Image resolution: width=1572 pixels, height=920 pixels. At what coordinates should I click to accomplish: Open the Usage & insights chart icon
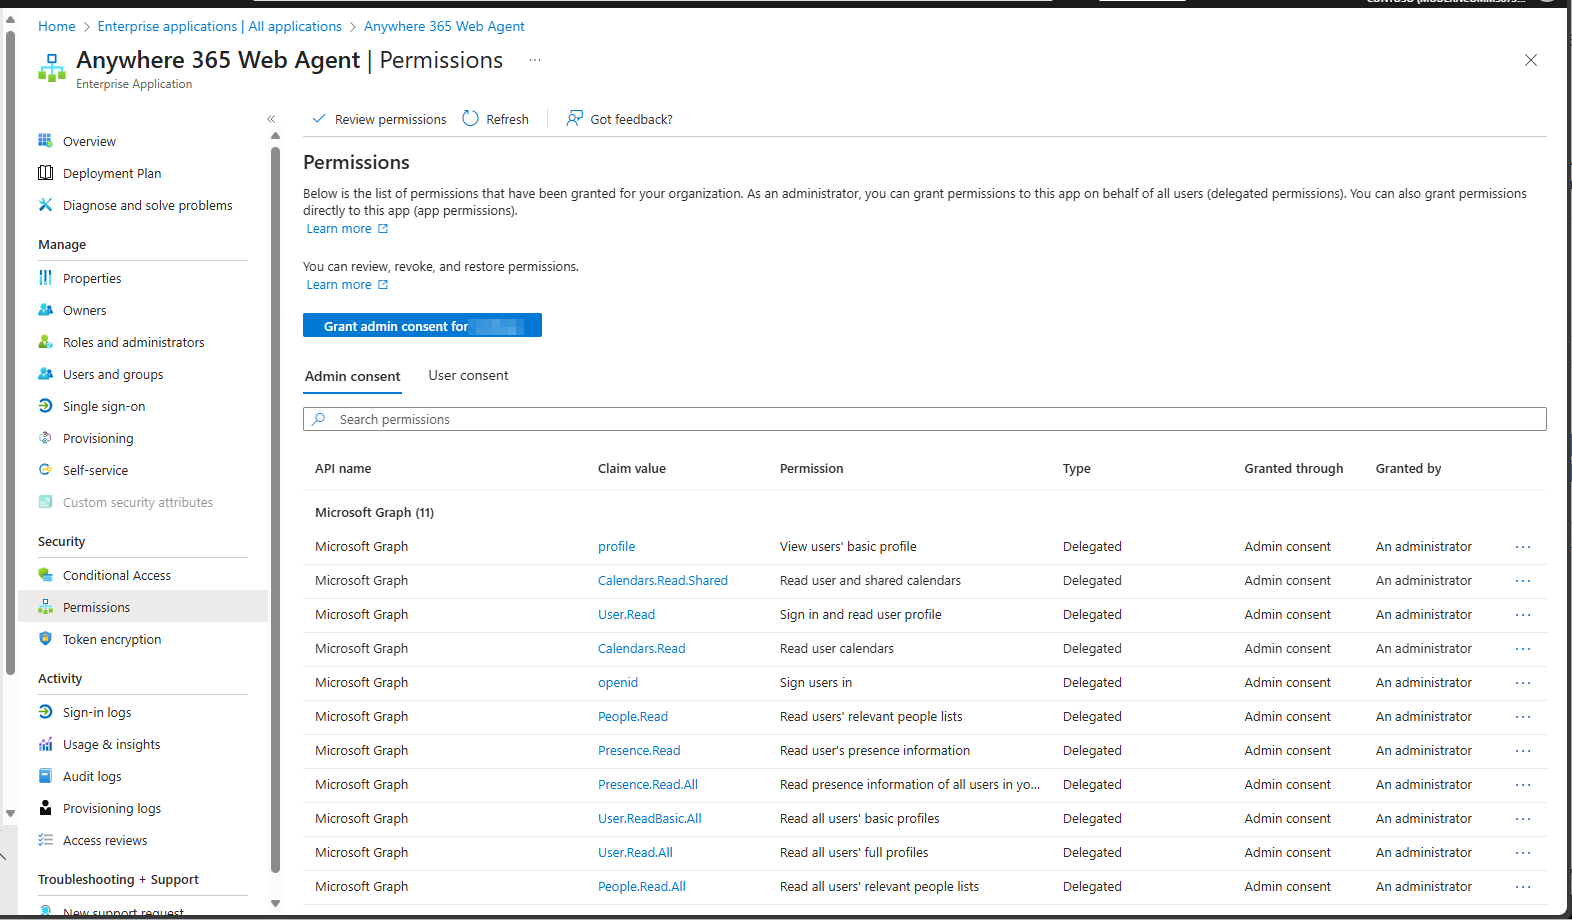point(45,744)
